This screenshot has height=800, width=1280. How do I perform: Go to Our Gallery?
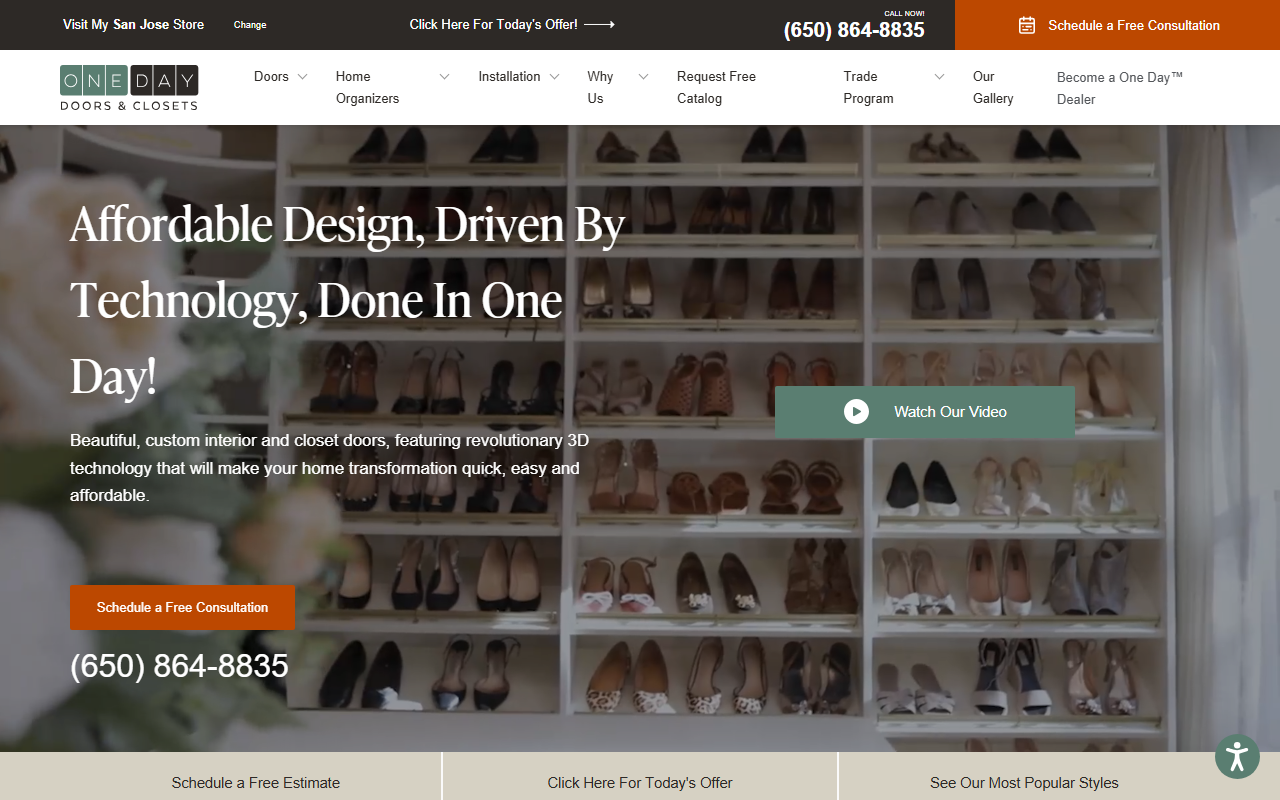click(993, 87)
